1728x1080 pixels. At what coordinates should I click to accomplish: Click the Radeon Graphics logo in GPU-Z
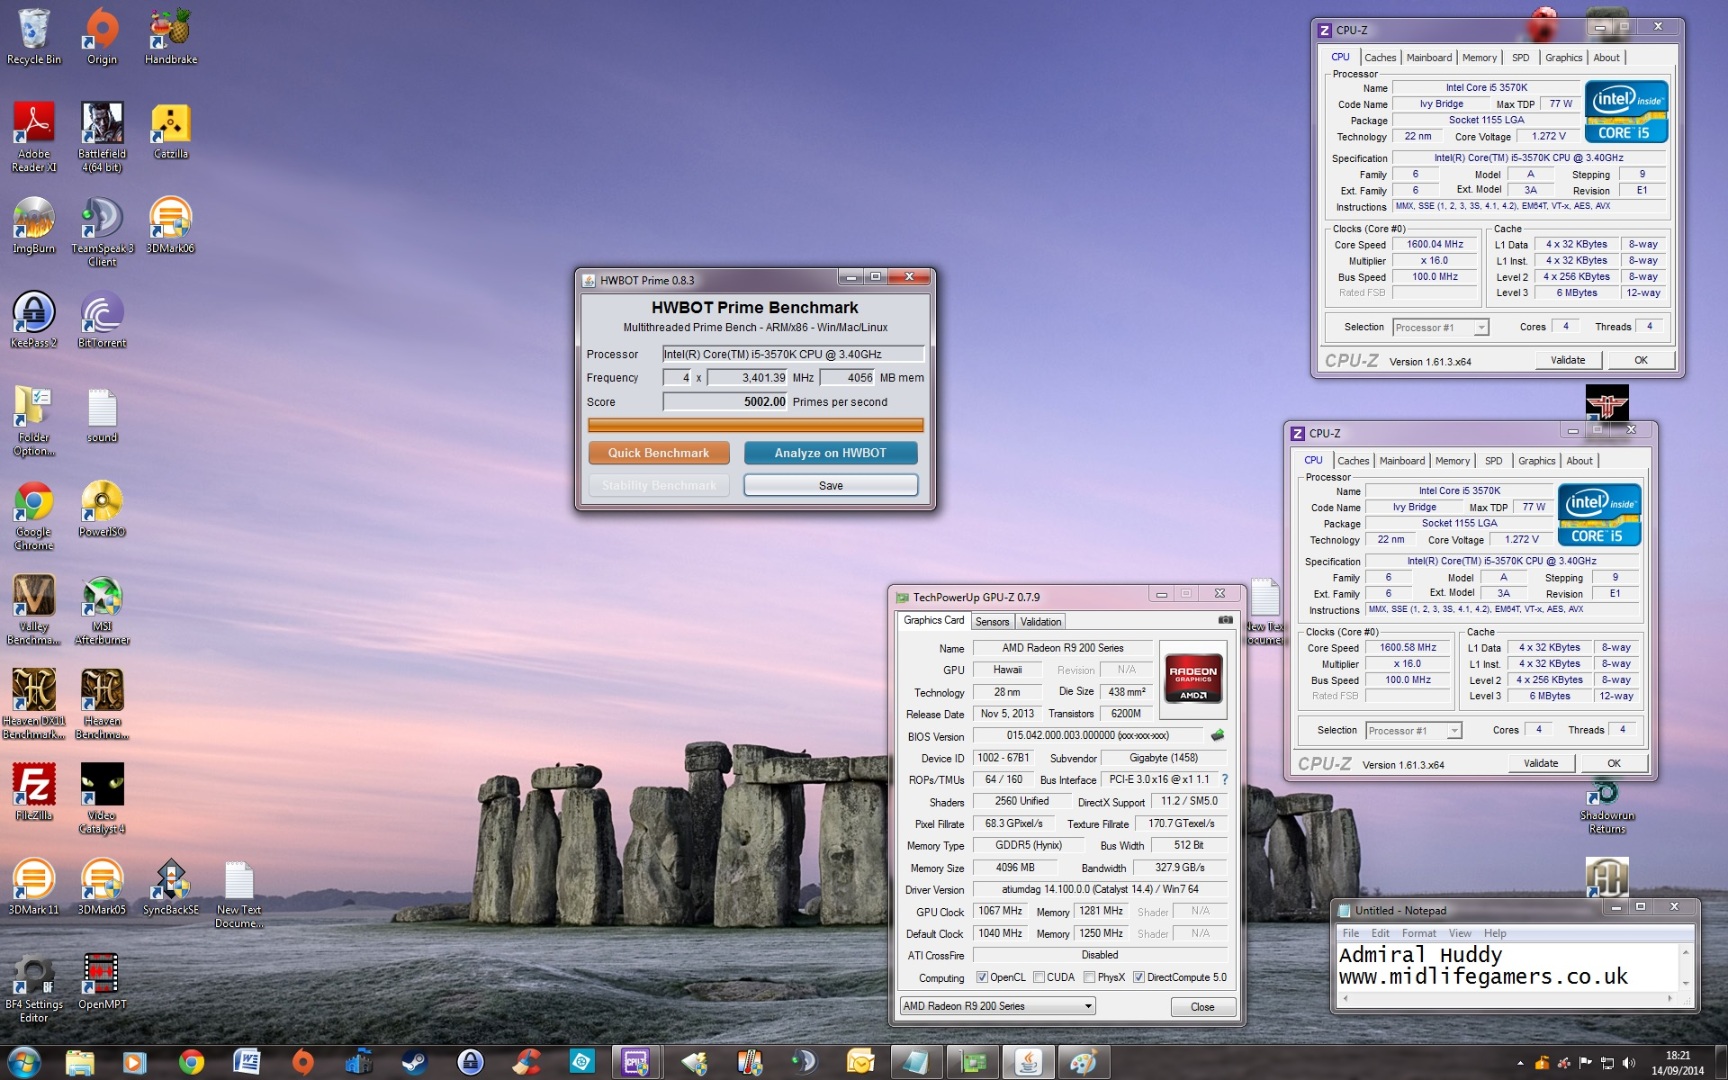tap(1192, 680)
